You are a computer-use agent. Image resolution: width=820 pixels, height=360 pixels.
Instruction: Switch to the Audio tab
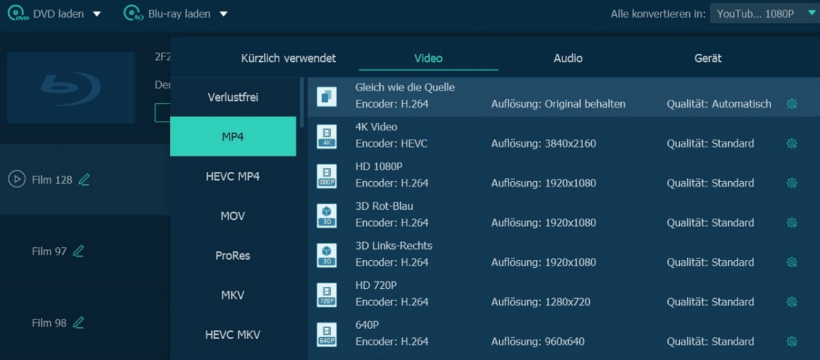pos(568,59)
